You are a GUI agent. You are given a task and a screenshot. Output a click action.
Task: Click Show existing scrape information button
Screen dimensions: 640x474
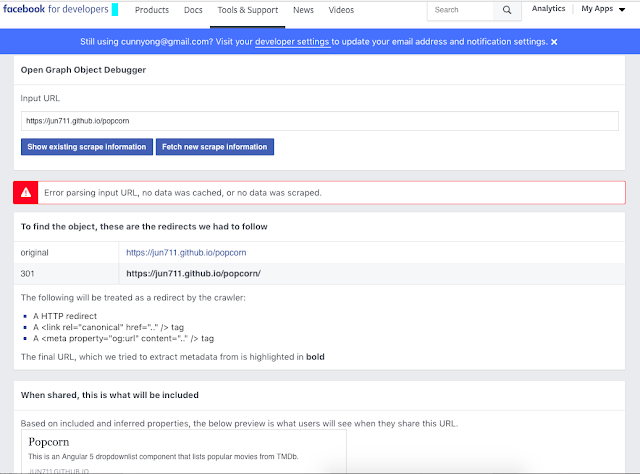[87, 147]
